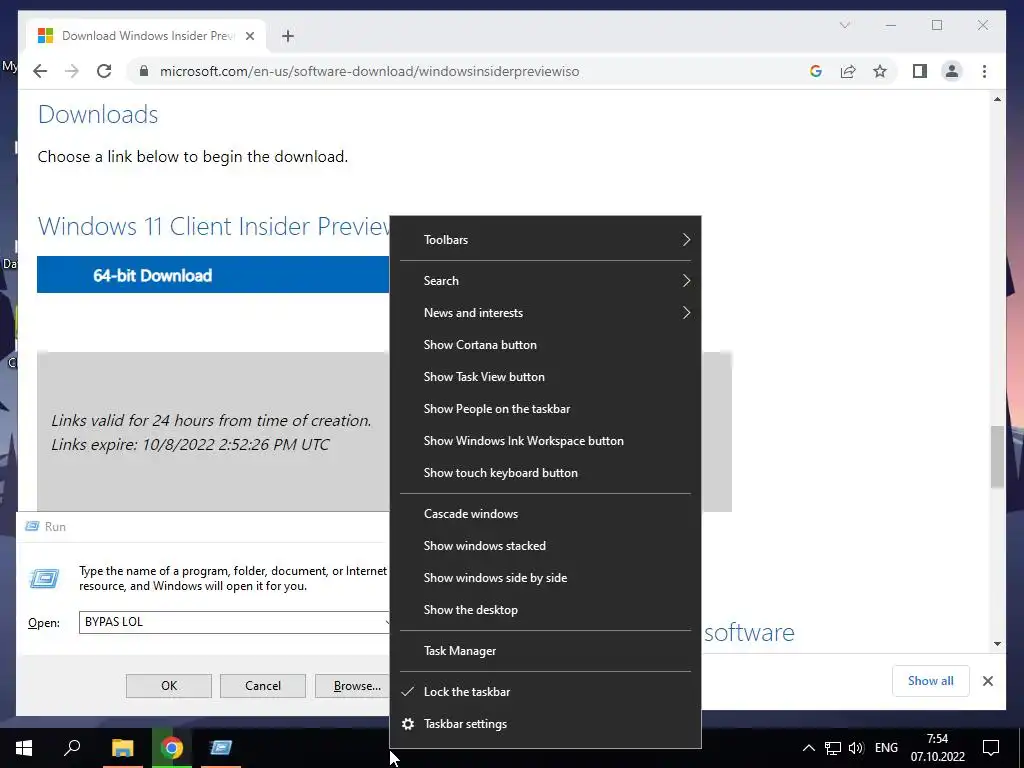Expand the Toolbars submenu

545,240
